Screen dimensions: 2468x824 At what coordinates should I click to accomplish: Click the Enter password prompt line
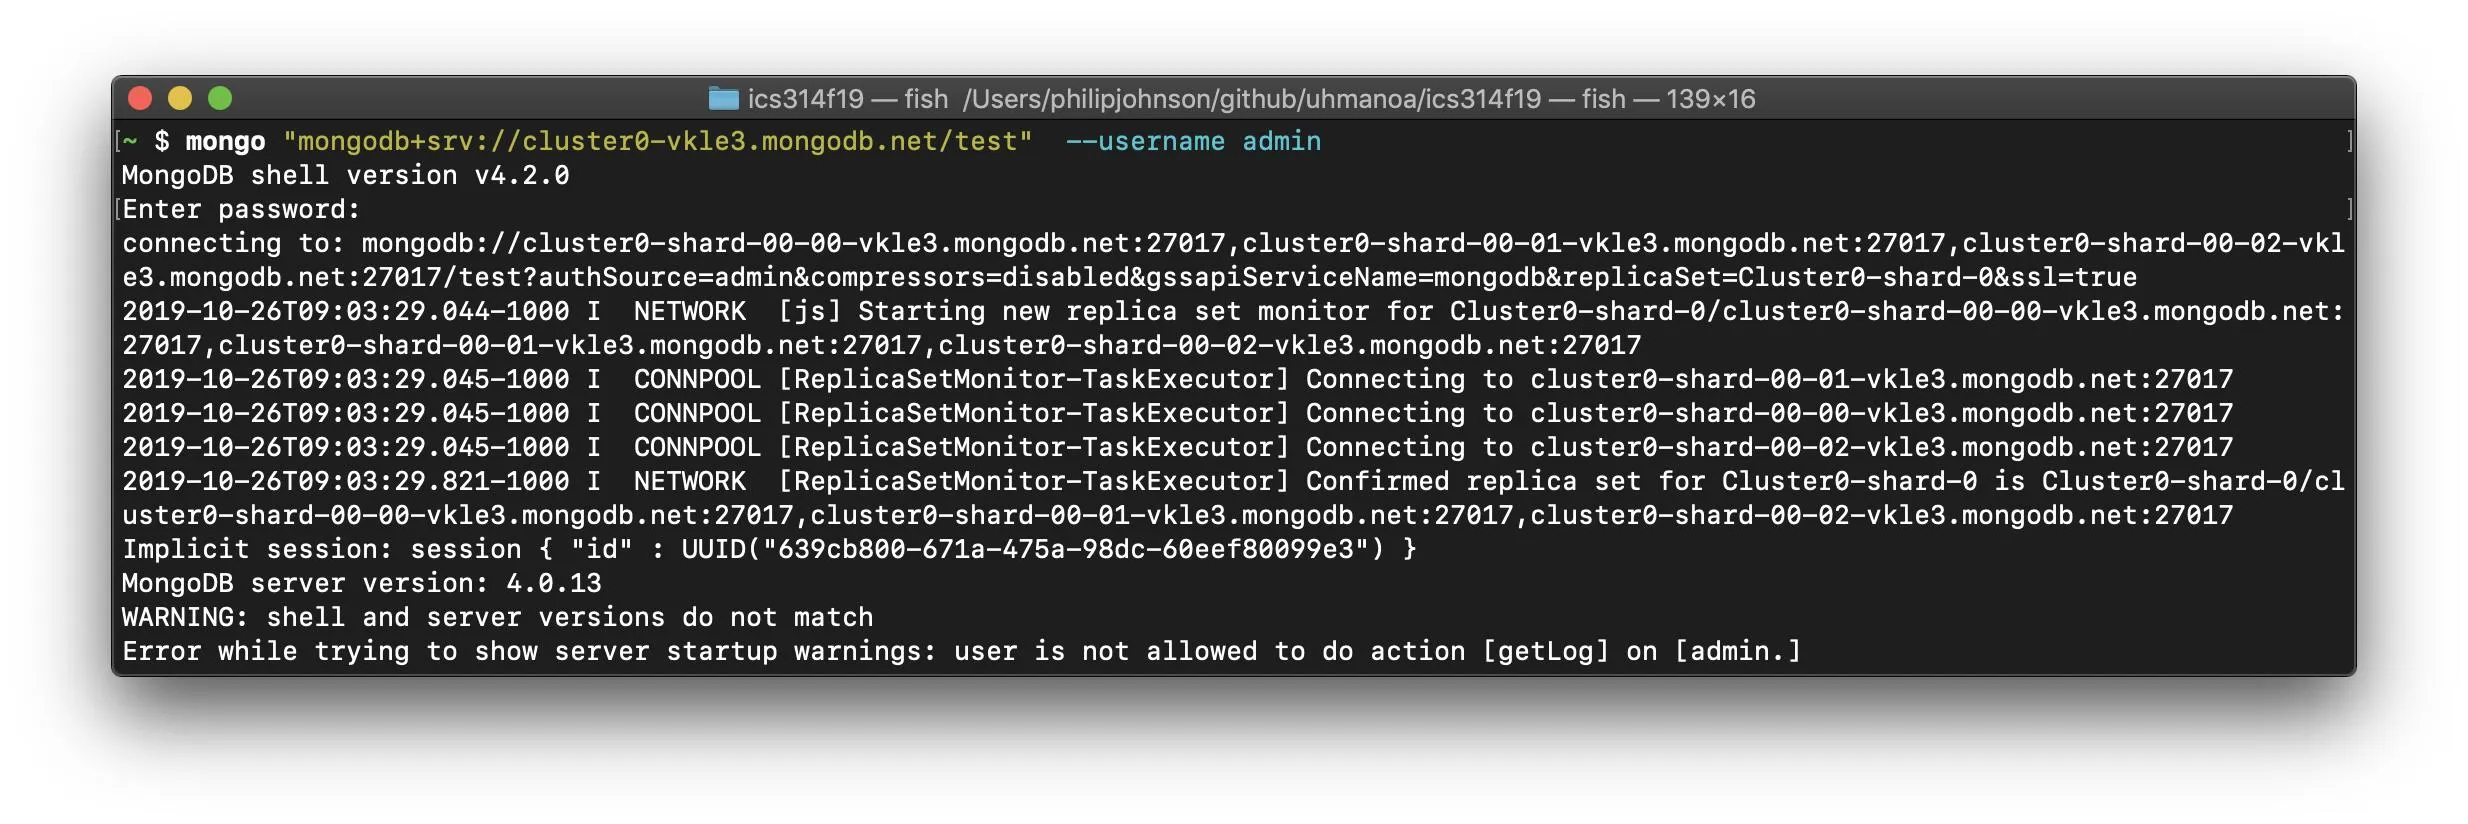point(240,209)
